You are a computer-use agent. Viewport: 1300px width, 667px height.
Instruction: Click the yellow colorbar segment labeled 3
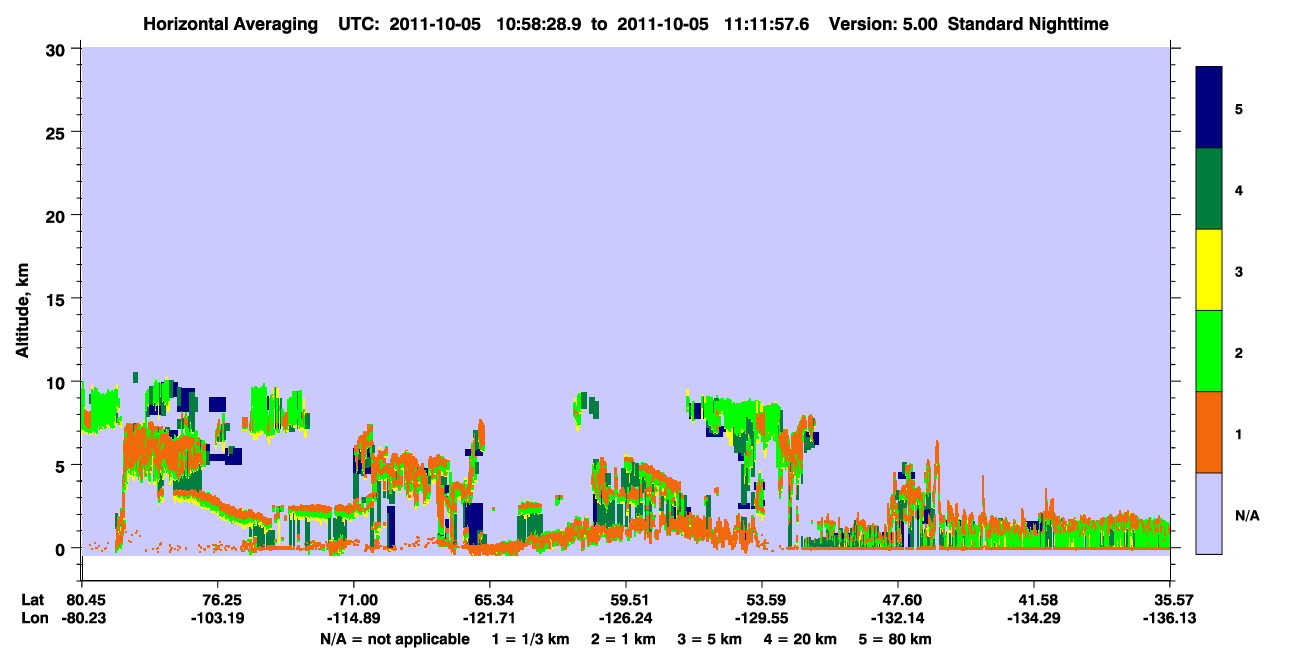(1210, 270)
